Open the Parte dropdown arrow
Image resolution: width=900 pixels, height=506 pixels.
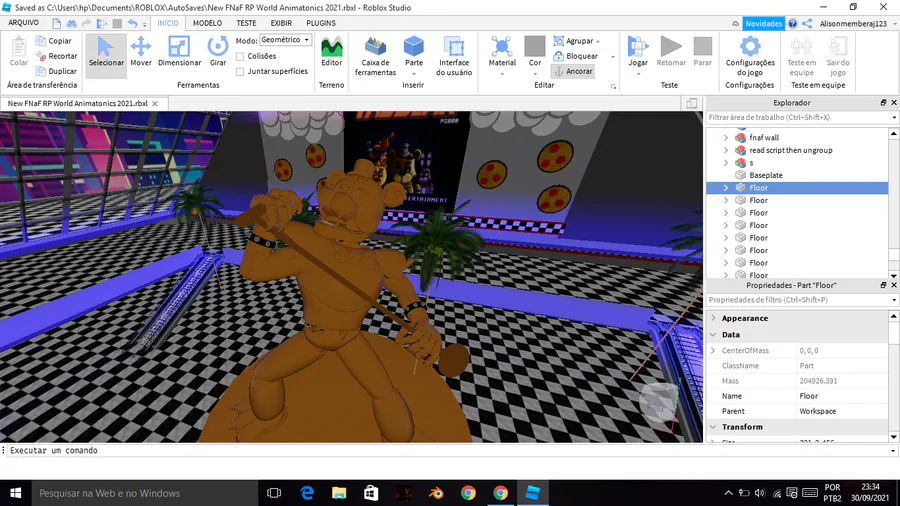(x=413, y=74)
